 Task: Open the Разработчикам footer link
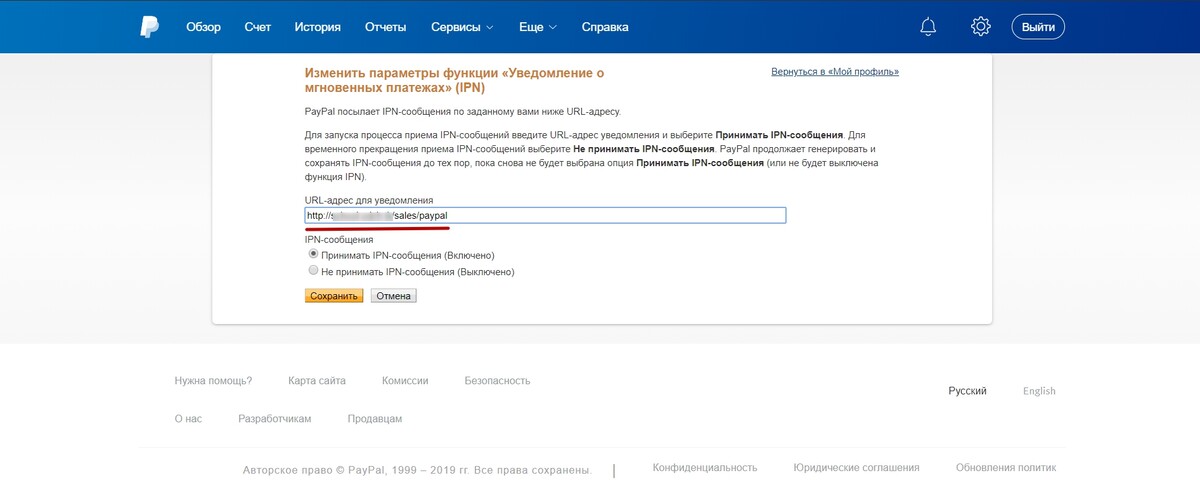(275, 419)
